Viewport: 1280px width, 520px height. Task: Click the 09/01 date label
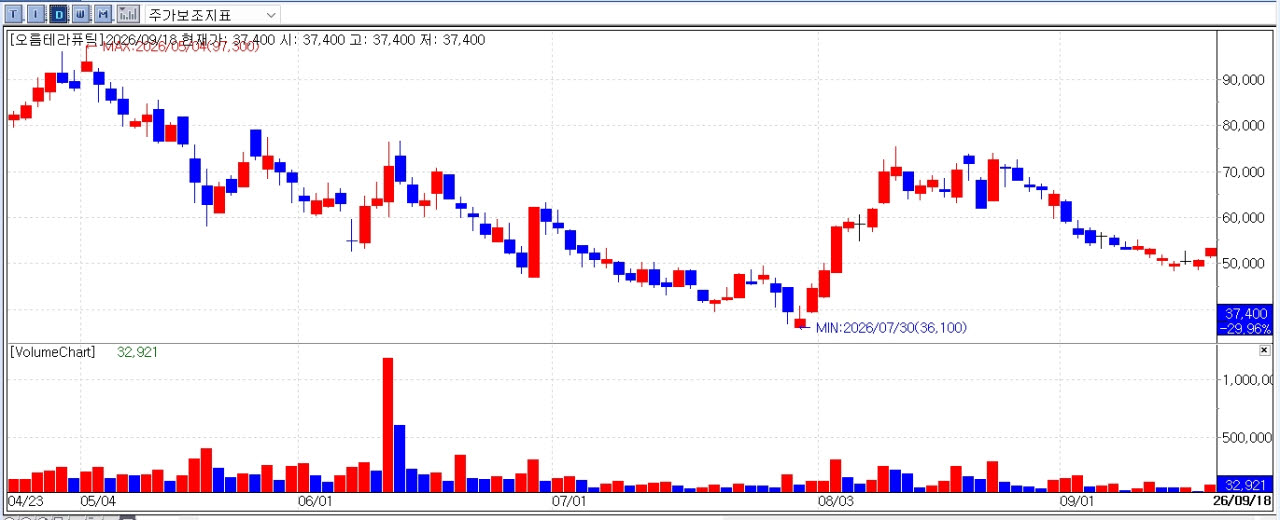(1076, 500)
